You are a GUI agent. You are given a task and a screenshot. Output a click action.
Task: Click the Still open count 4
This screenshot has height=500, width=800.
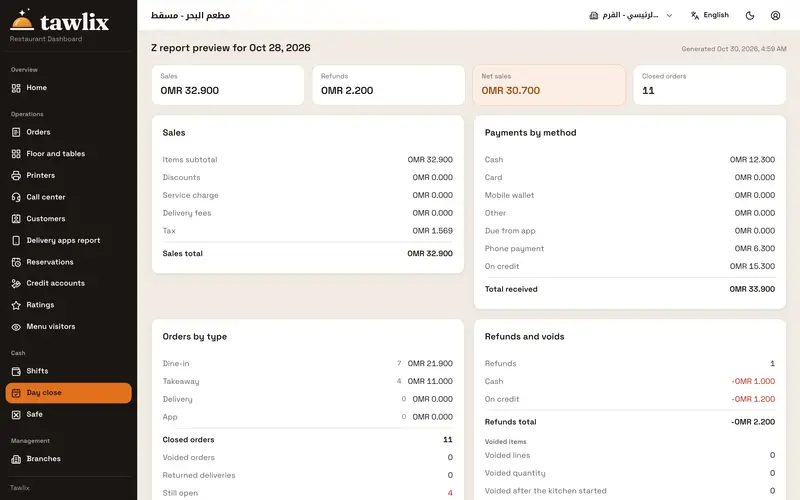pyautogui.click(x=450, y=493)
